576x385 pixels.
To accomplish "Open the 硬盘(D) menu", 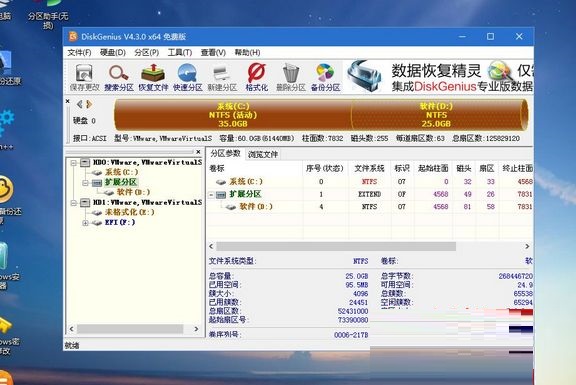I will [x=113, y=53].
